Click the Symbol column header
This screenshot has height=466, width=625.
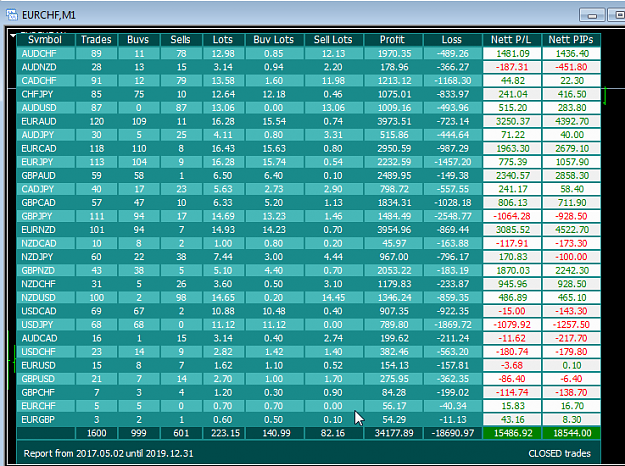point(45,40)
